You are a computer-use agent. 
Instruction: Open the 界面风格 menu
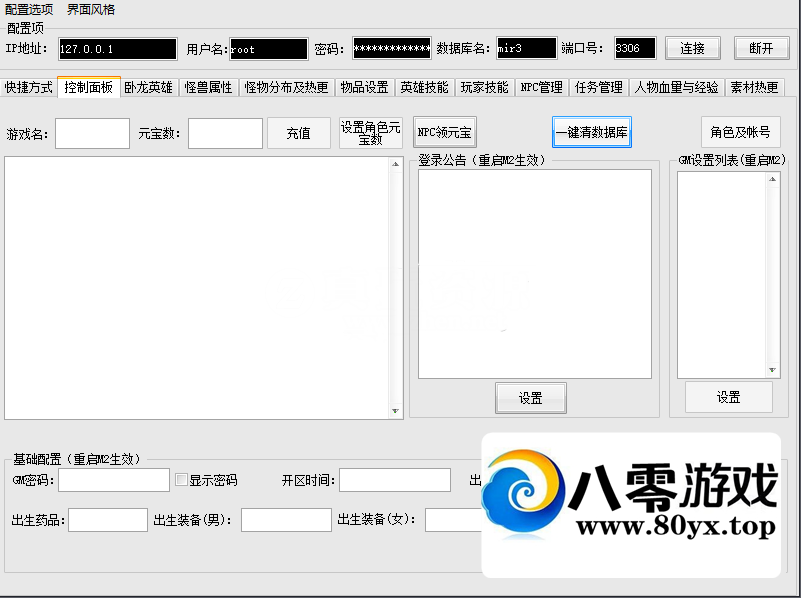click(x=91, y=9)
